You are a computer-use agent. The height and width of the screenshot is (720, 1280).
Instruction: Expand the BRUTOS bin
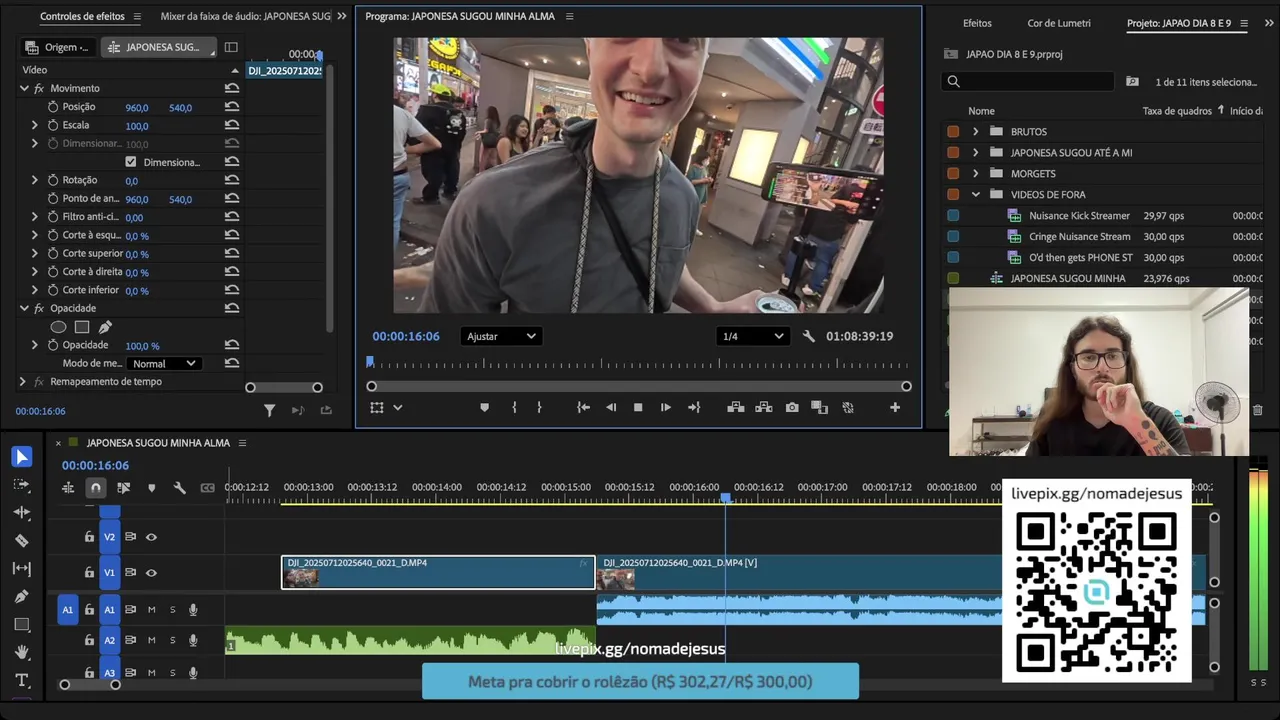pos(976,132)
